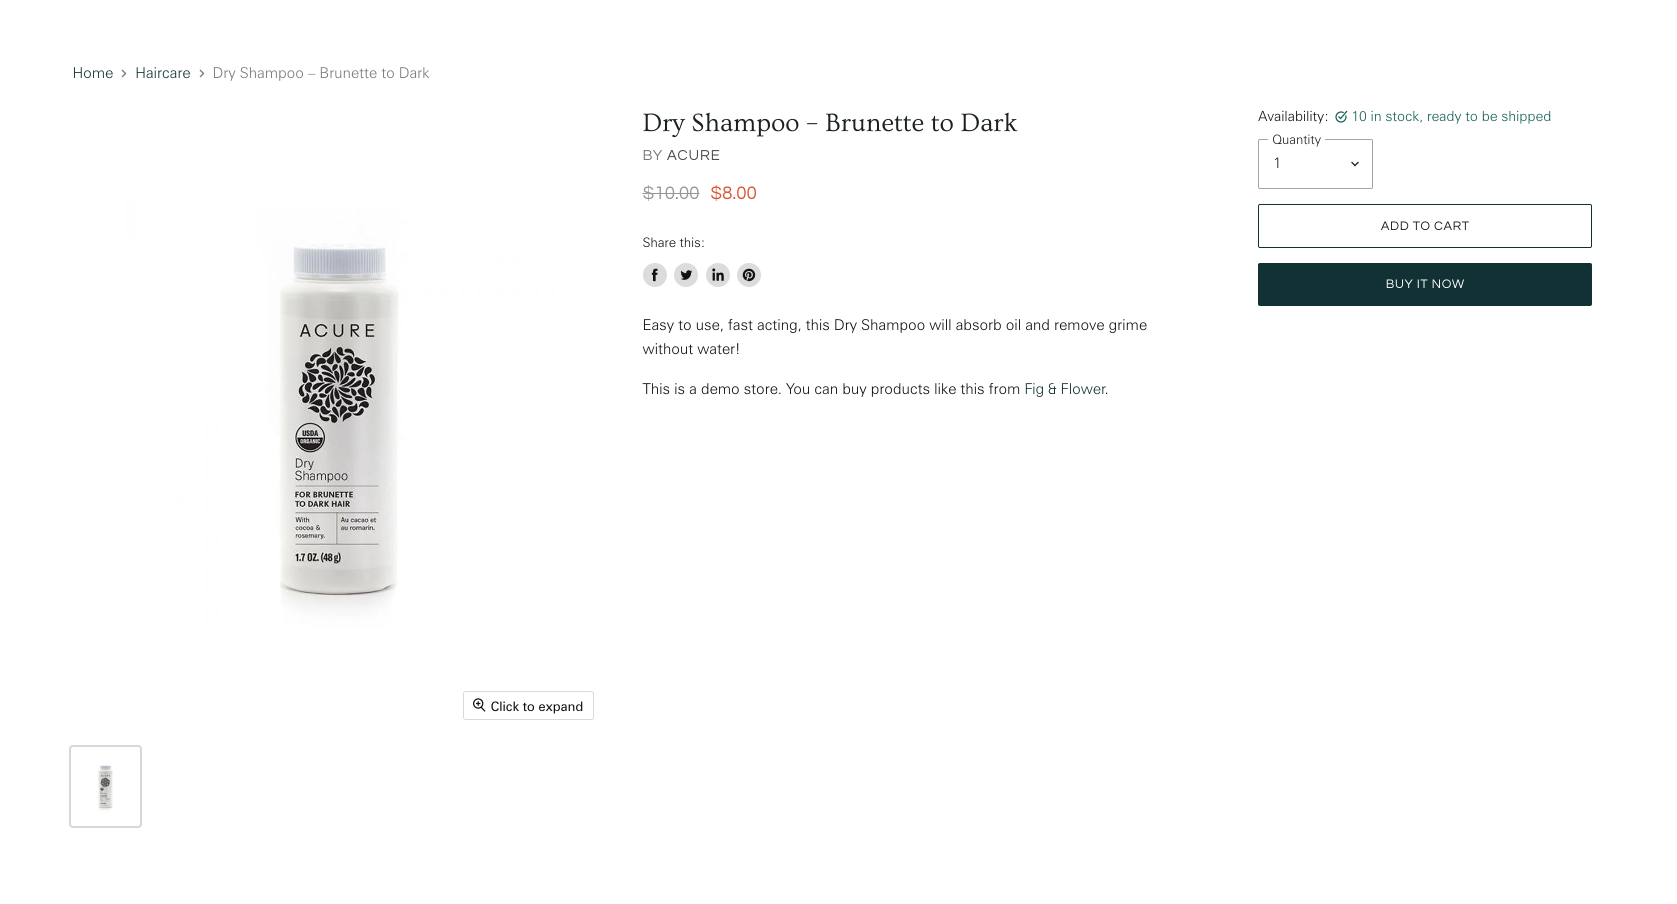
Task: Open the ACURE brand link
Action: [x=694, y=155]
